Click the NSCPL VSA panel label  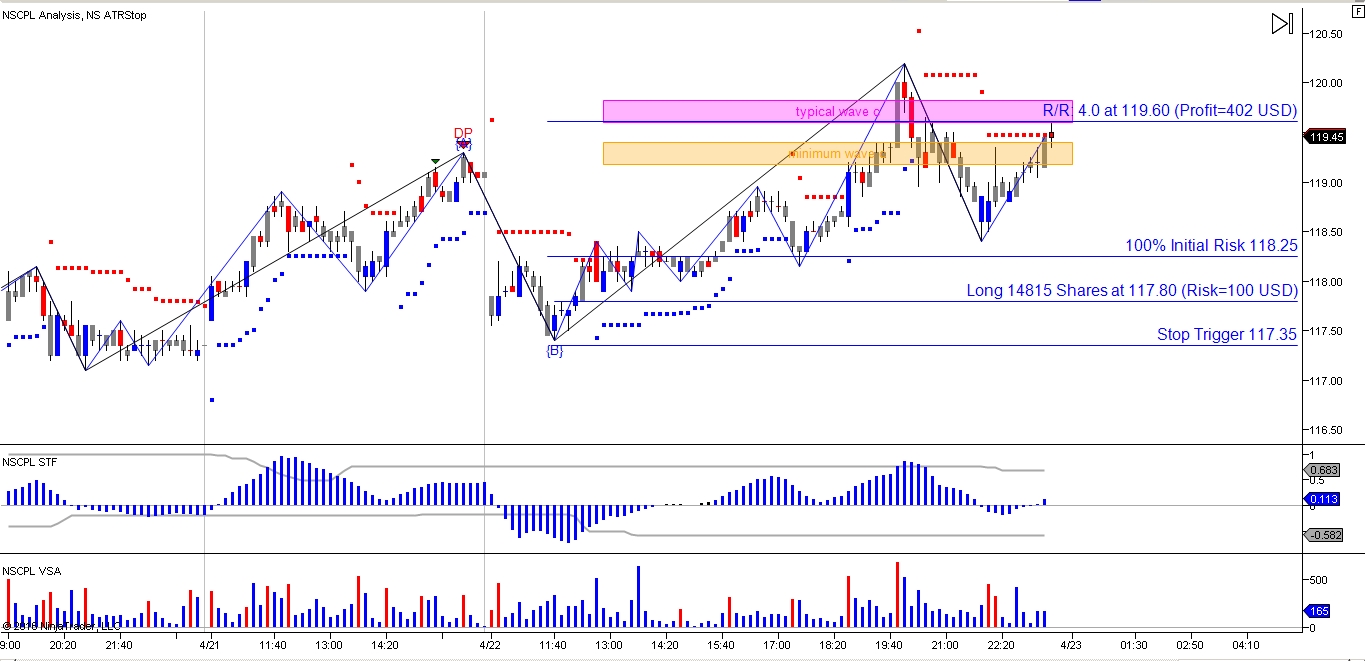pyautogui.click(x=31, y=571)
